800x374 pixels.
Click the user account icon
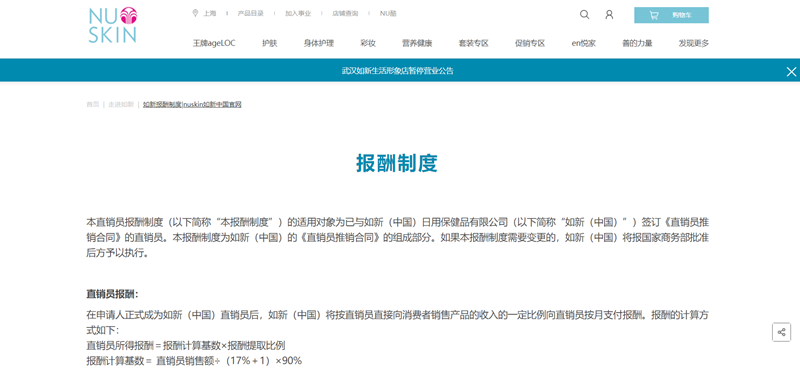point(609,15)
